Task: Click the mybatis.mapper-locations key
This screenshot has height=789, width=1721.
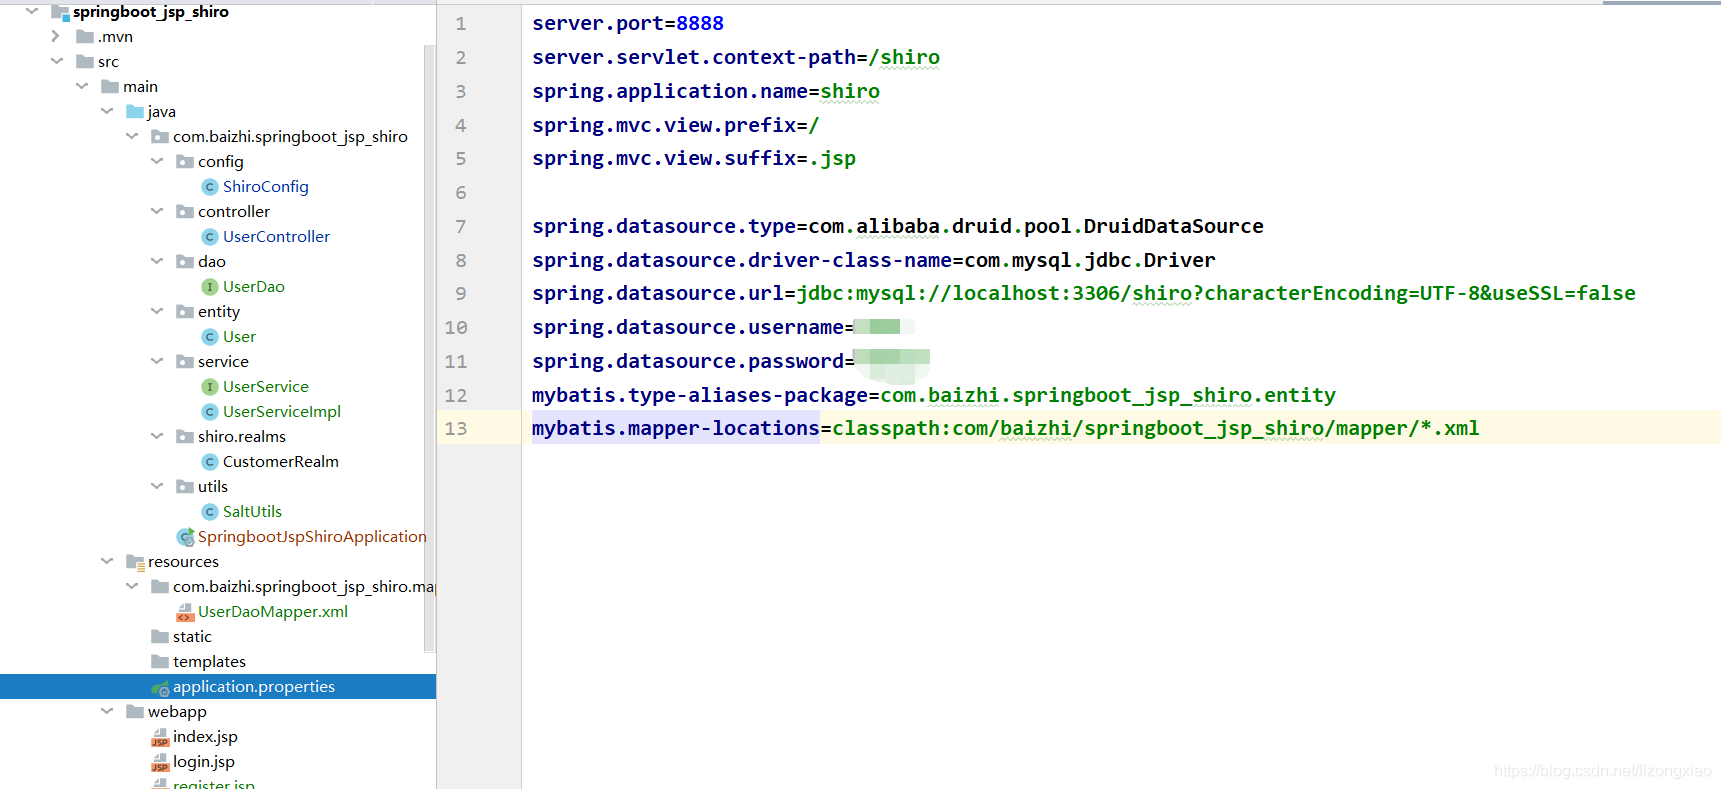Action: pos(676,428)
